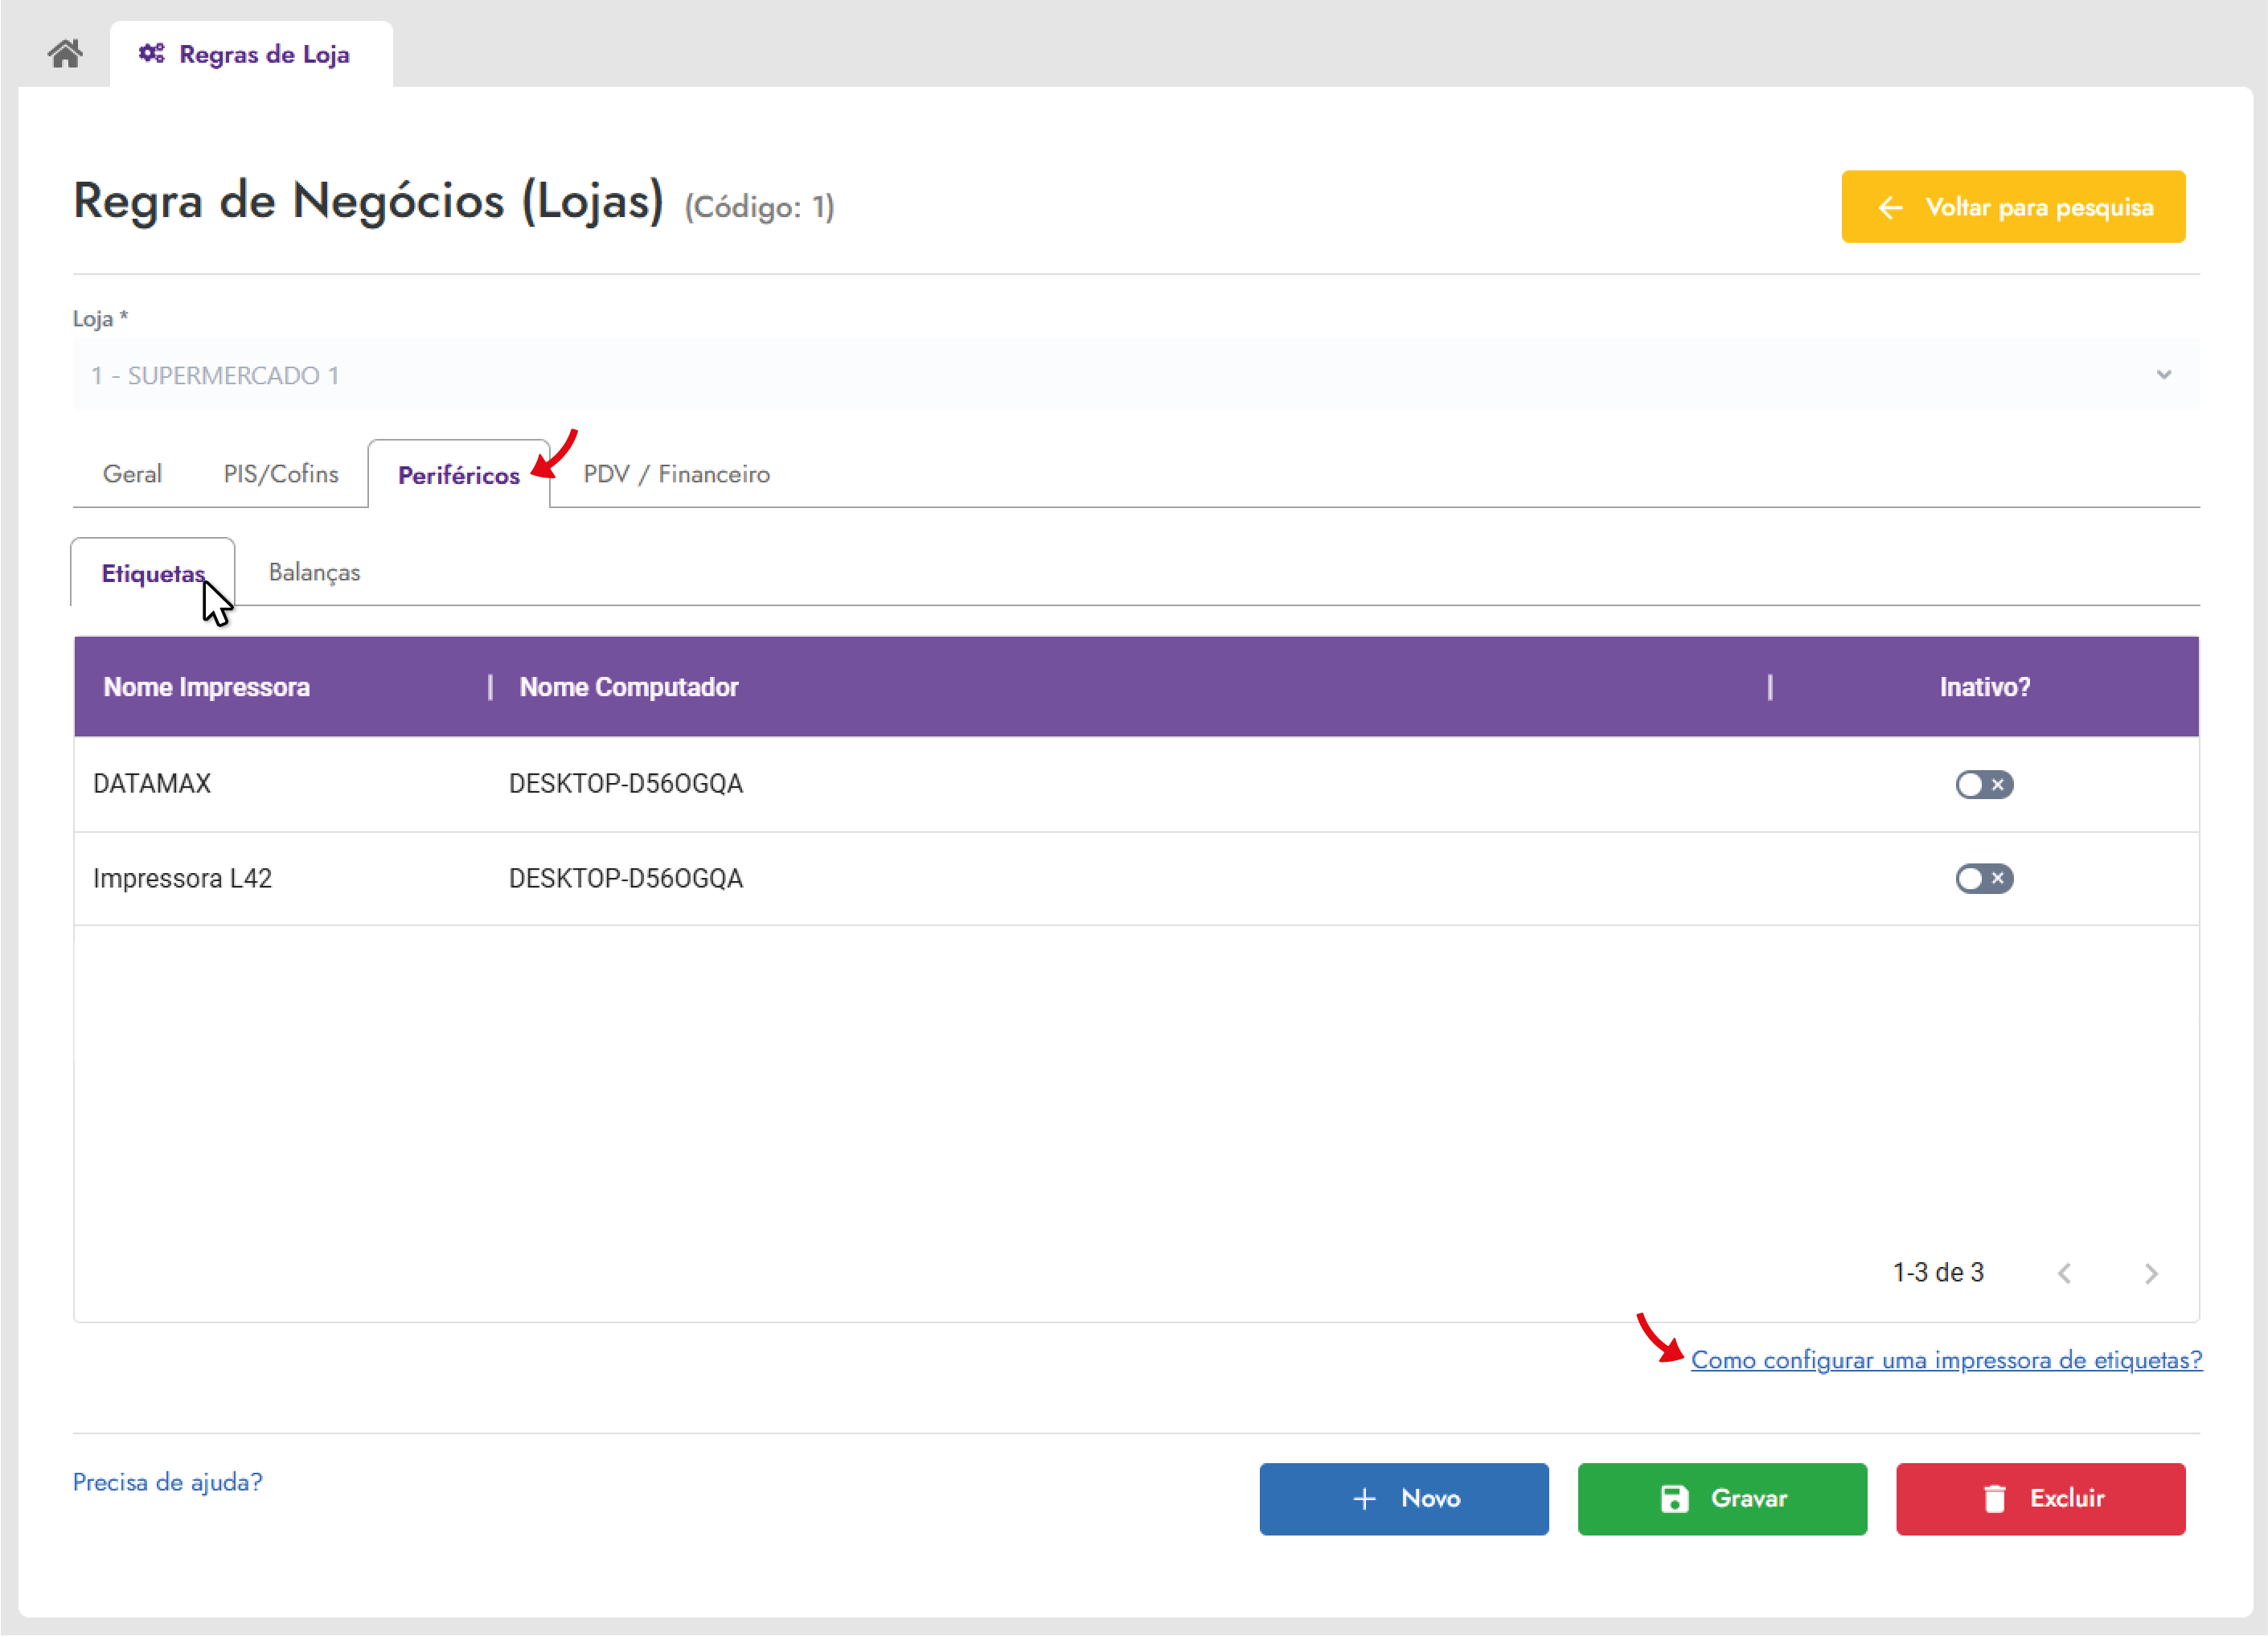This screenshot has width=2268, height=1636.
Task: Select the Loja field SUPERMERCADO 1
Action: coord(1135,375)
